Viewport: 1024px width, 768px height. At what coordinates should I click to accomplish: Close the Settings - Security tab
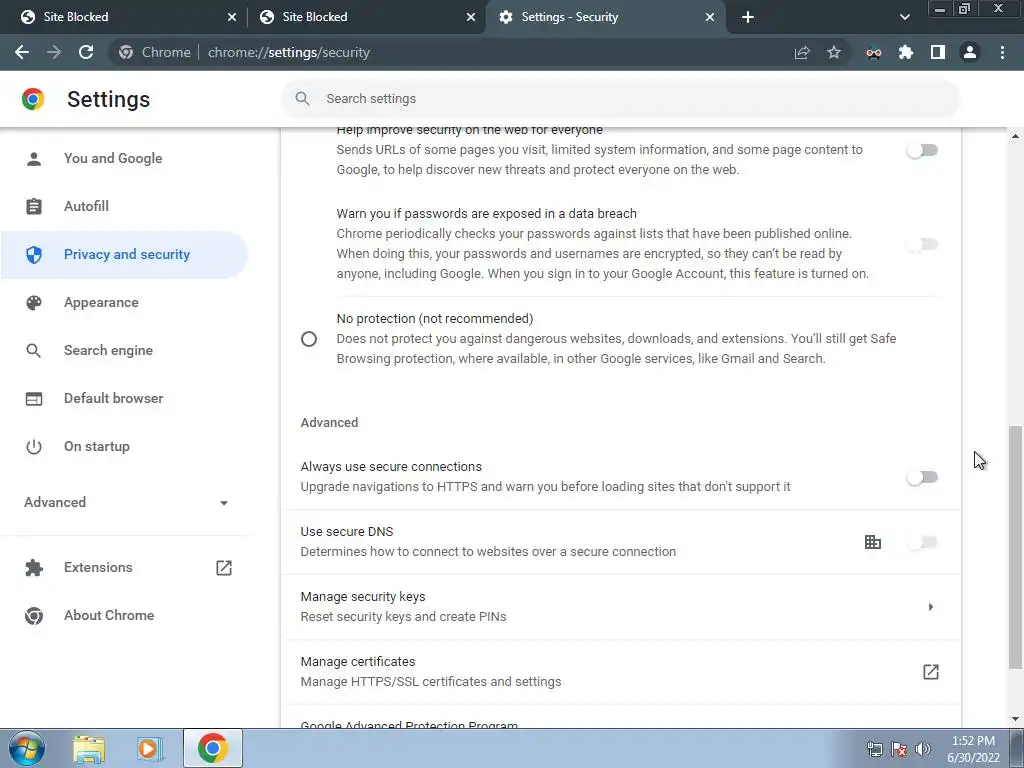(x=710, y=17)
